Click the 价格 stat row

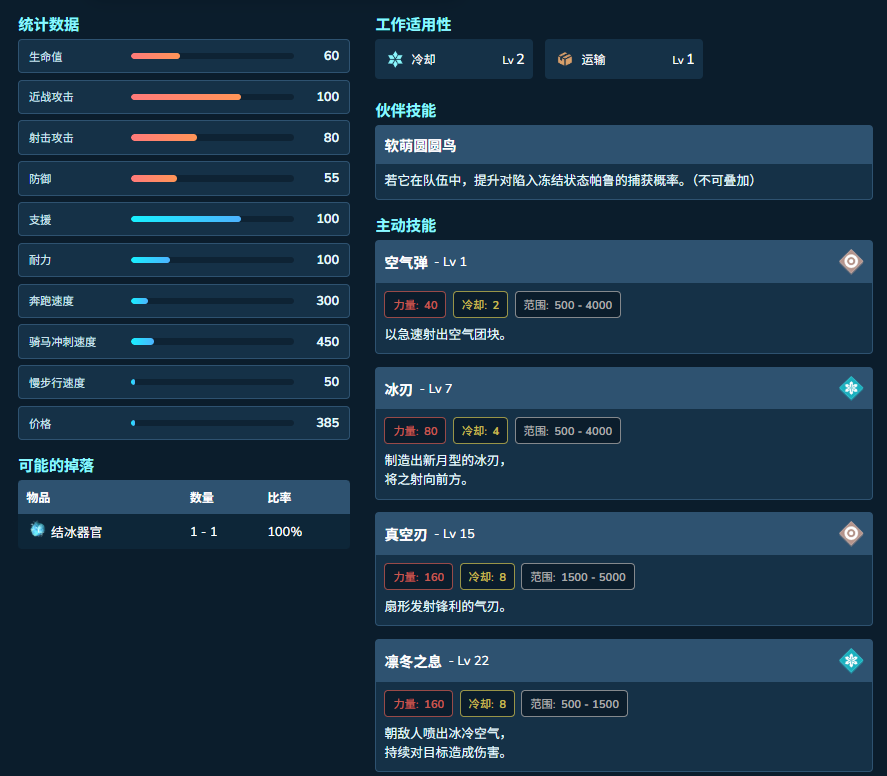coord(184,423)
